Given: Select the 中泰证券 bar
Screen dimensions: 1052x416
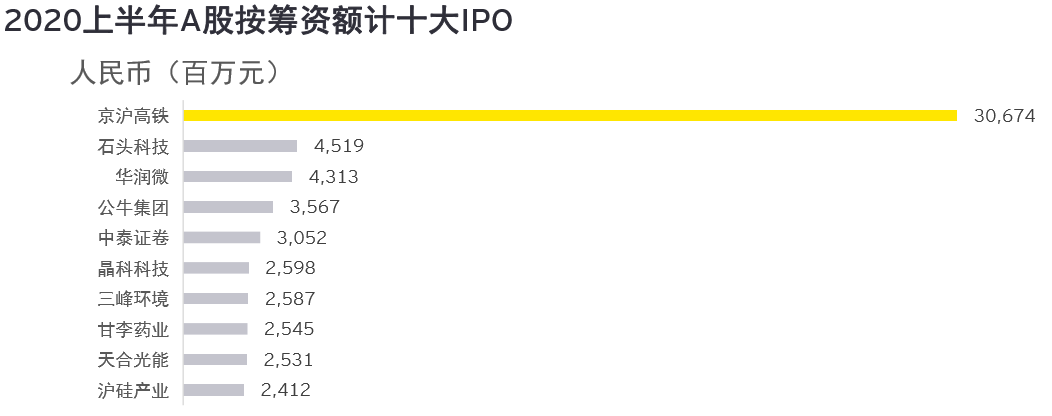Looking at the screenshot, I should point(222,238).
